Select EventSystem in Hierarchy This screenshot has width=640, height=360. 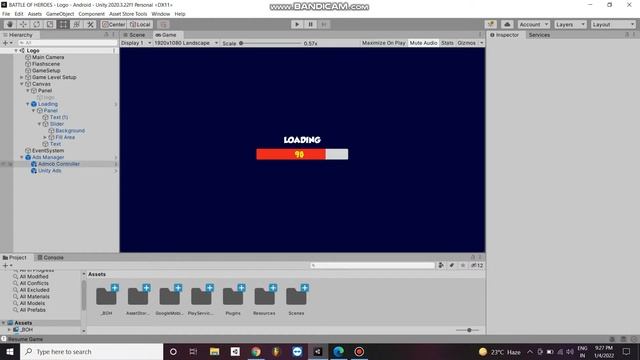pos(48,151)
